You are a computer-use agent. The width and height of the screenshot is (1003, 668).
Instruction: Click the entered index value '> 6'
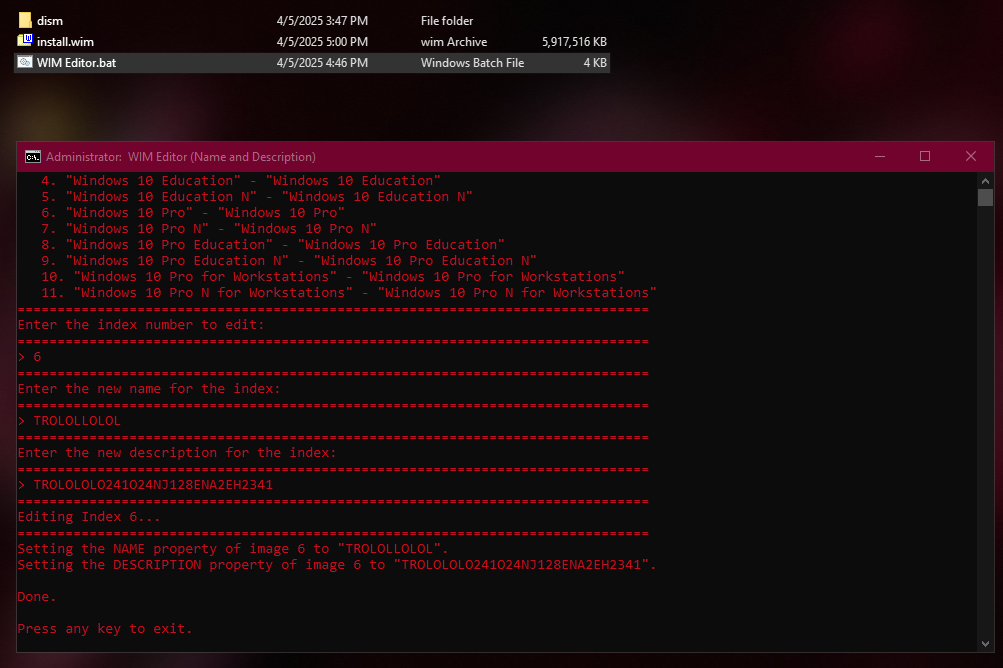(x=29, y=356)
